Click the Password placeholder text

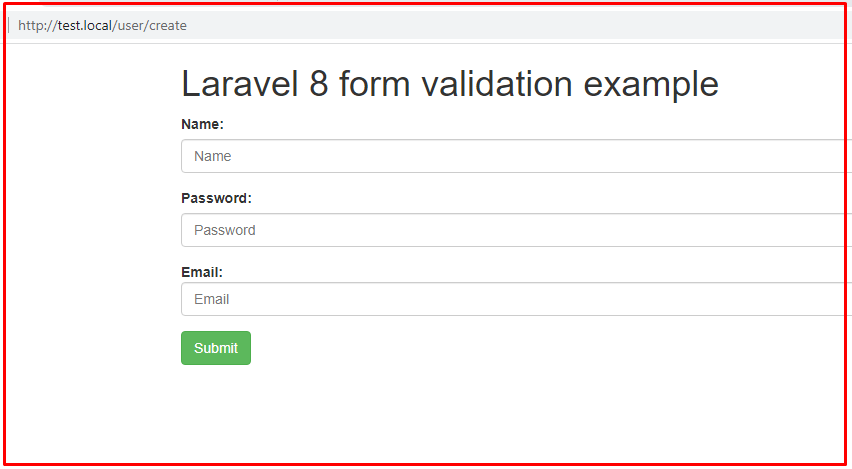click(225, 230)
